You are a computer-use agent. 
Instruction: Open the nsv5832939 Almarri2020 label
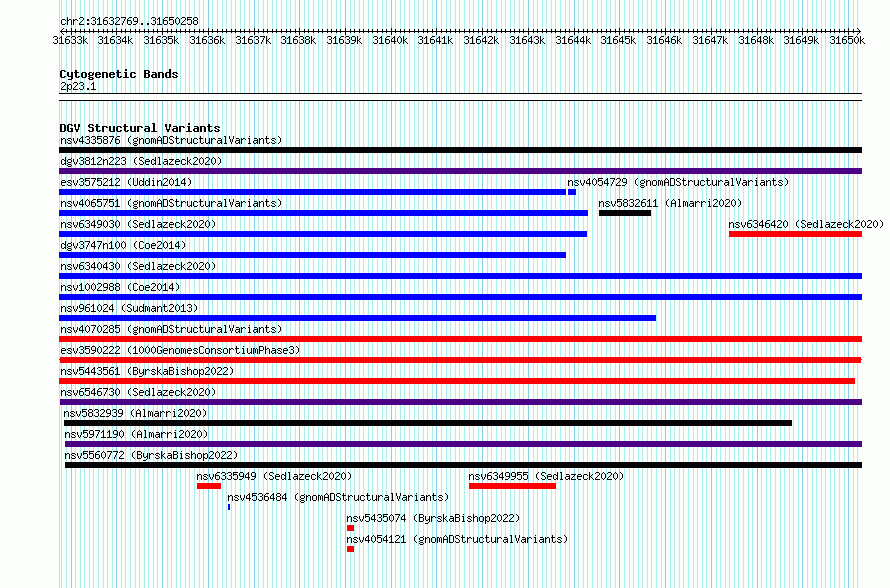click(x=135, y=413)
